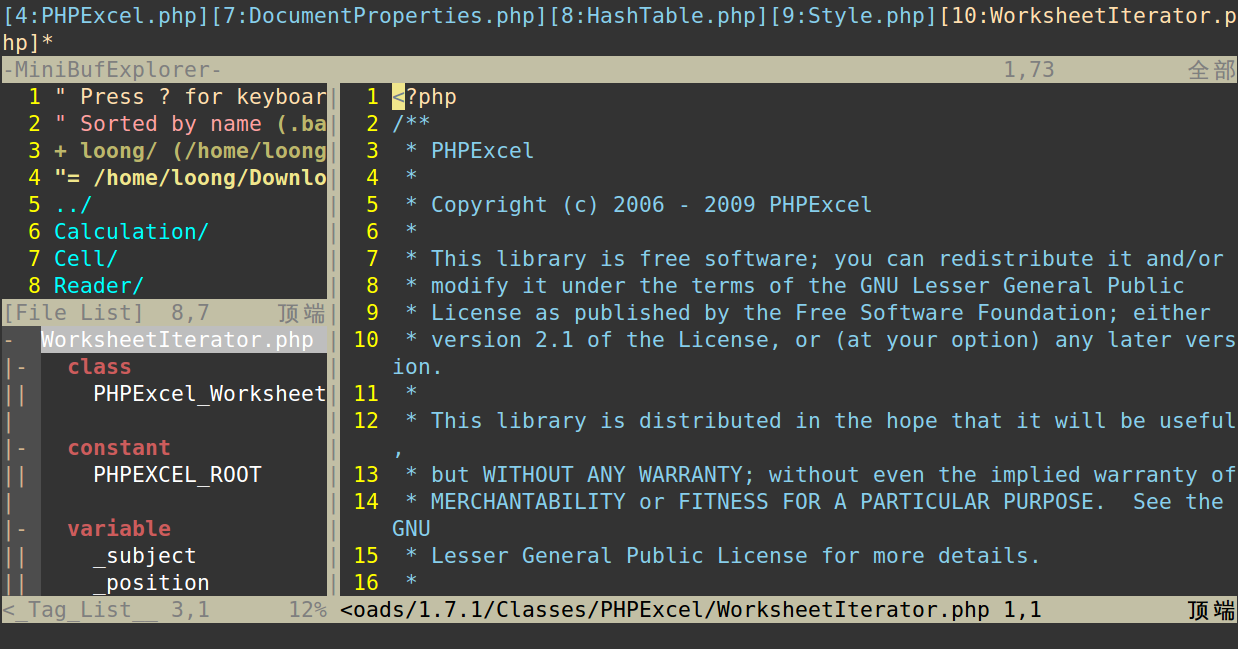Screen dimensions: 1238x649
Task: Click the 'Lesser General Public License for more details' line
Action: pos(723,556)
